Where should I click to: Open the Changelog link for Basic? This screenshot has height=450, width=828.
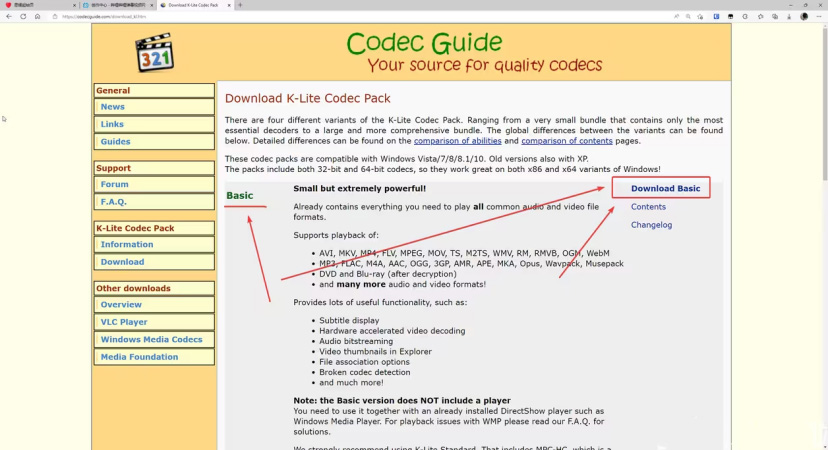point(651,225)
